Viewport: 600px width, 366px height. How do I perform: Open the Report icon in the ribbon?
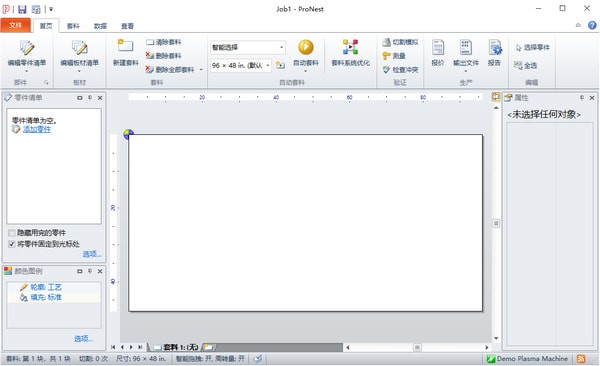[x=495, y=47]
